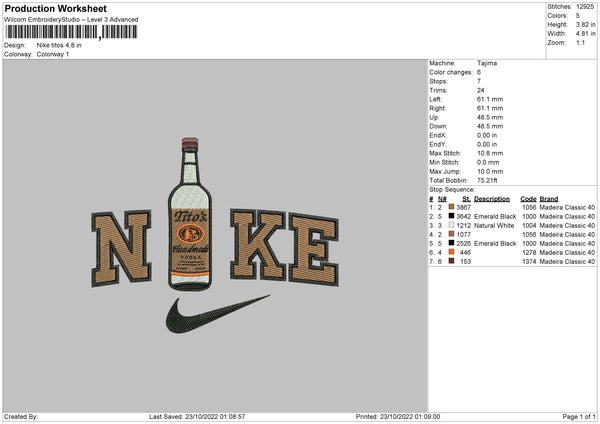Click the code 1374 in stop row 7

tap(529, 262)
